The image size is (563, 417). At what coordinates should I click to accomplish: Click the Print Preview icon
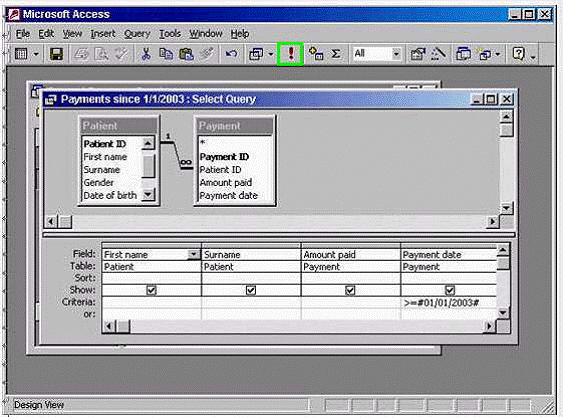point(102,54)
